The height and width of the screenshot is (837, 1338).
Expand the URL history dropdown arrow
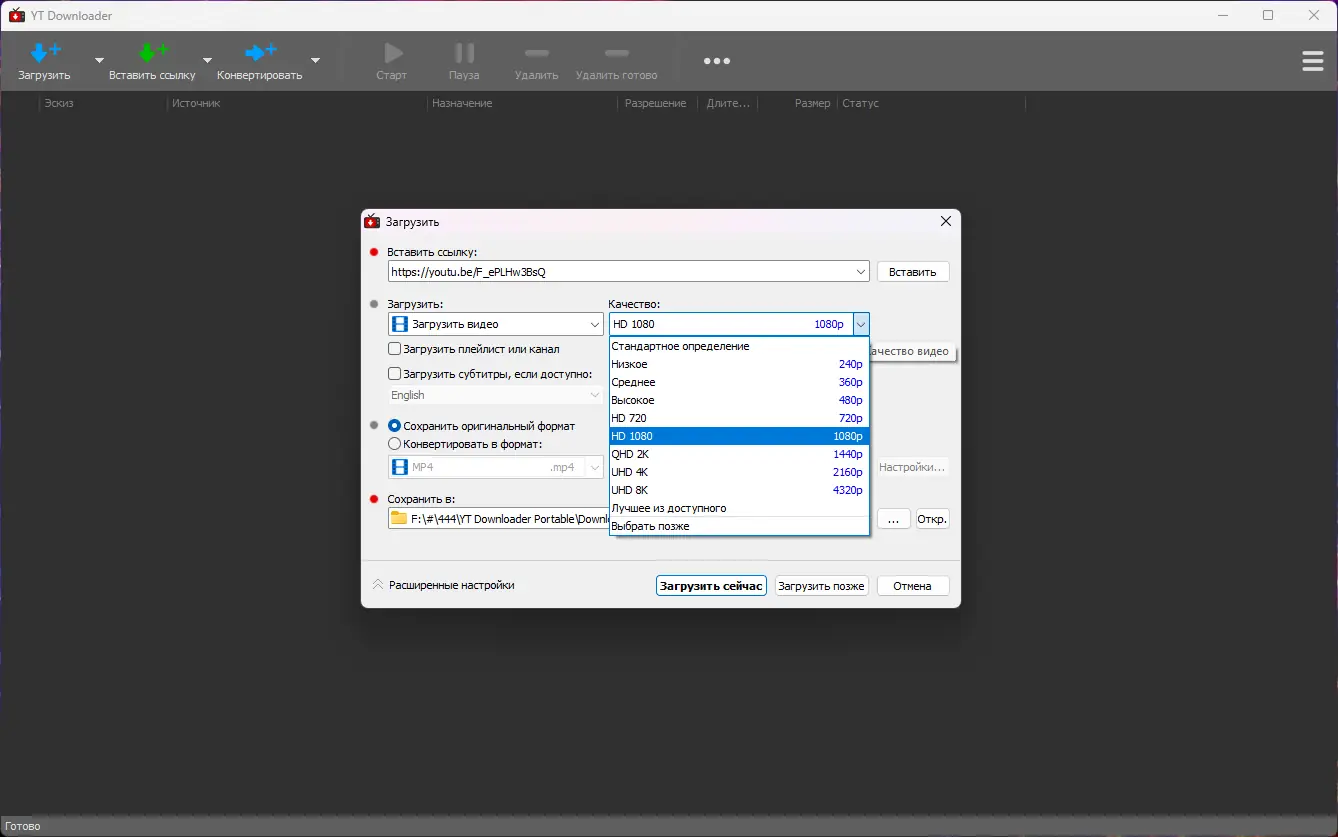[861, 272]
